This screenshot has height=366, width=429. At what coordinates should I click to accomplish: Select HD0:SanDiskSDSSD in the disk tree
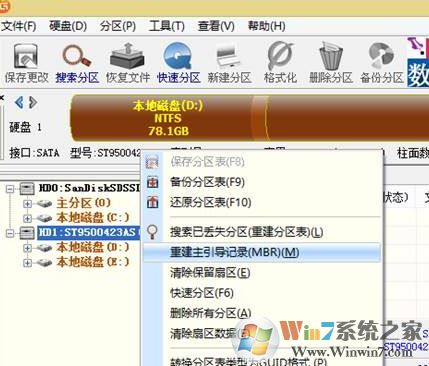89,188
